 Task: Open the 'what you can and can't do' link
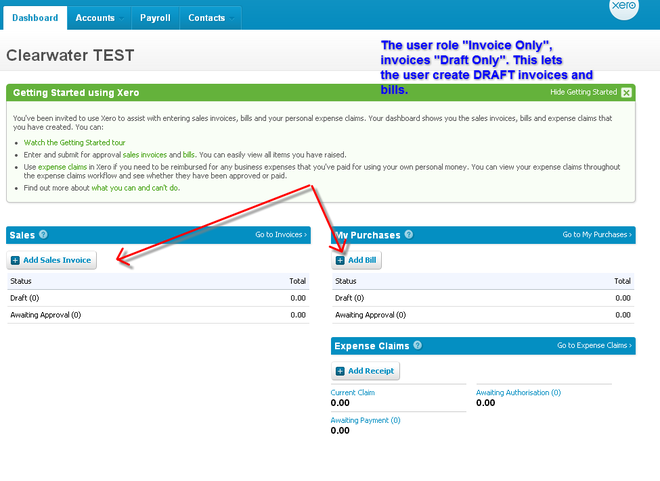click(135, 188)
